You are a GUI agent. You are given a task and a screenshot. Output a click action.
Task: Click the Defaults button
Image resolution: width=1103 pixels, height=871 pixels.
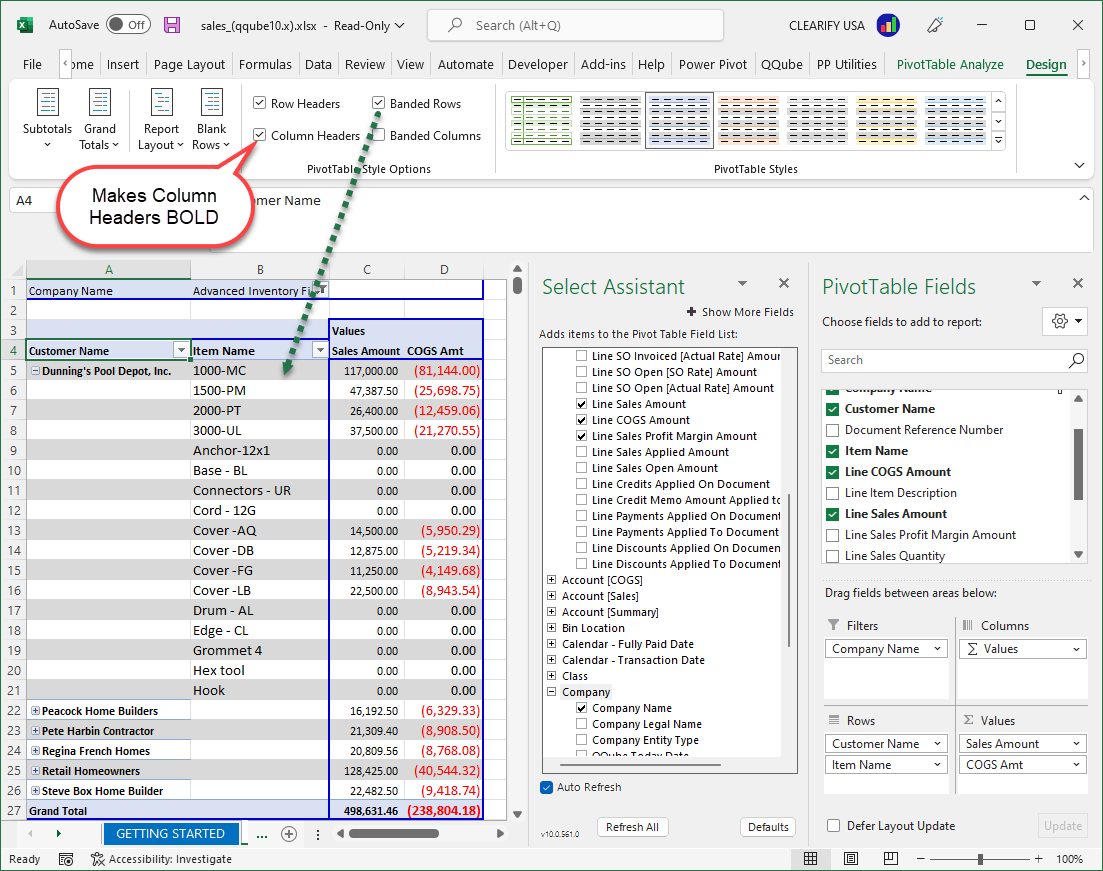coord(768,827)
